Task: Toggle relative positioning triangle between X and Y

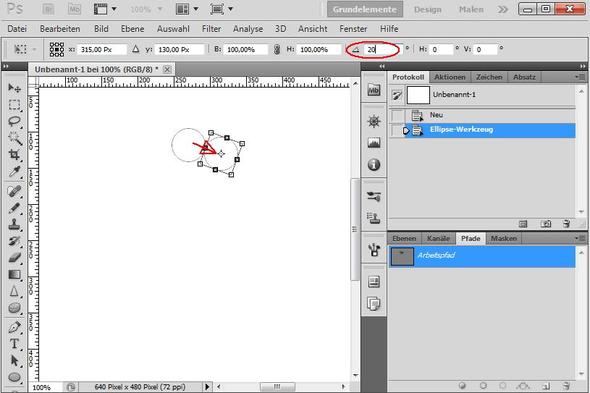Action: pyautogui.click(x=135, y=49)
